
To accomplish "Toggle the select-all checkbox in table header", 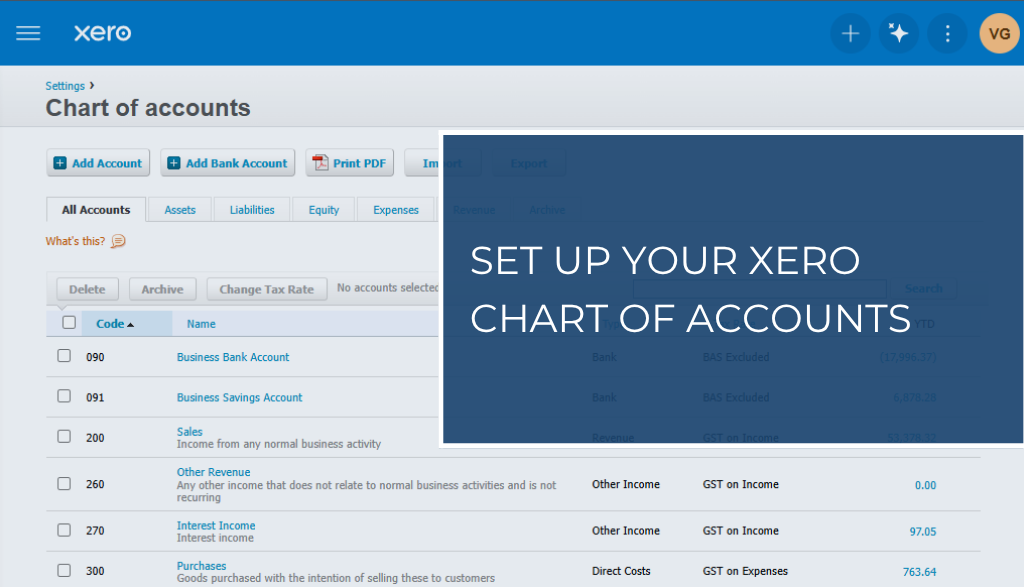I will (68, 322).
